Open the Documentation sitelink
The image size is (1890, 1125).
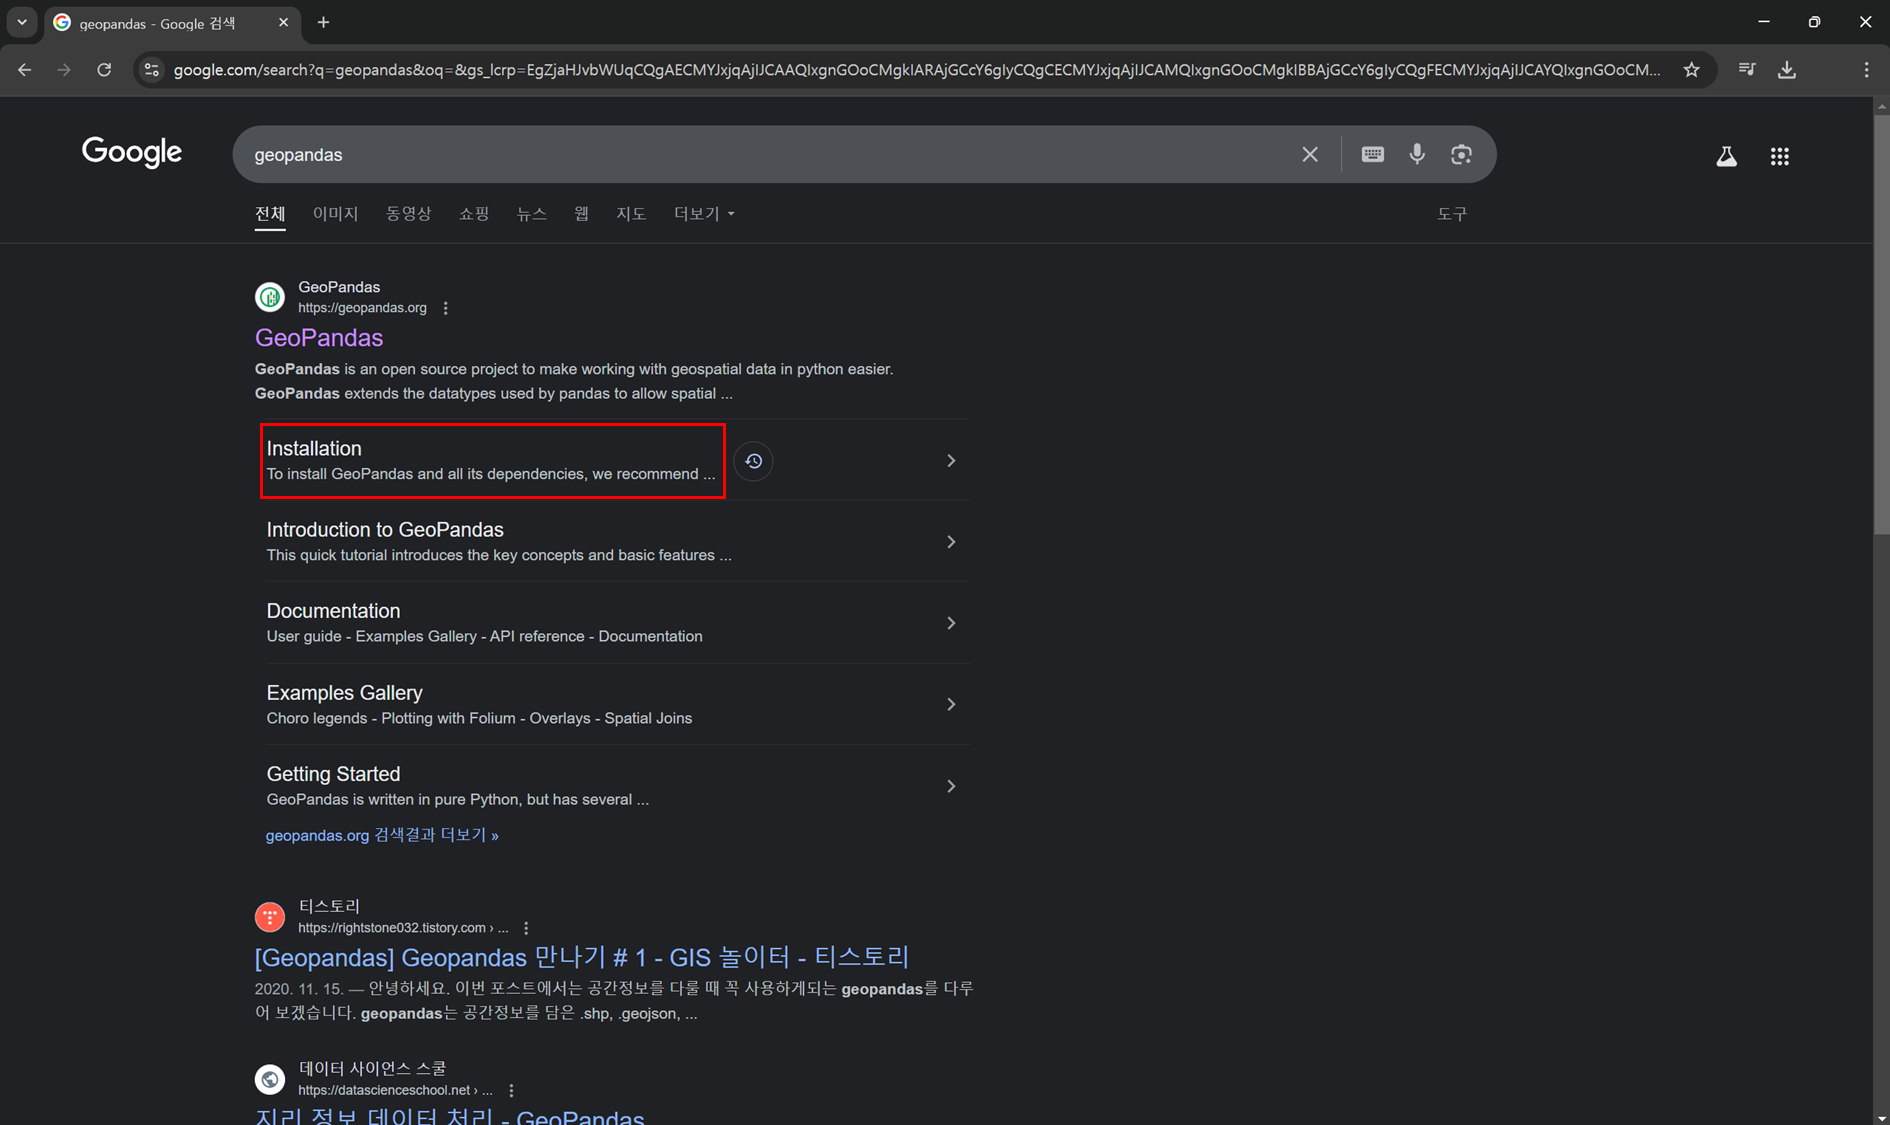point(333,611)
